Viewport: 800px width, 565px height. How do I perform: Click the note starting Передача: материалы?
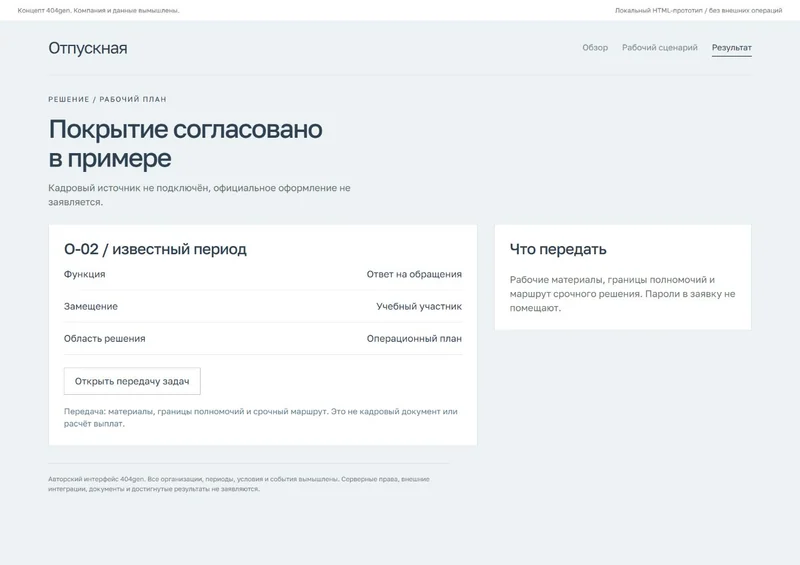pyautogui.click(x=261, y=417)
